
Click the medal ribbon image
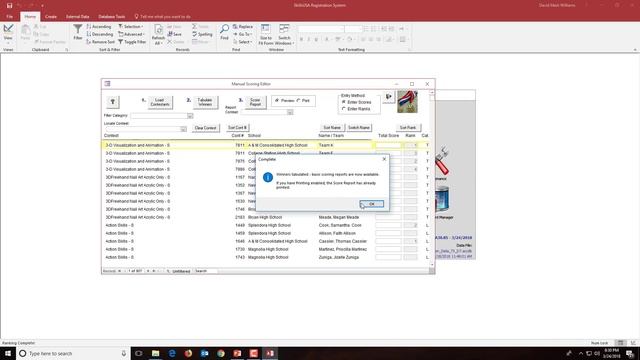tap(407, 102)
